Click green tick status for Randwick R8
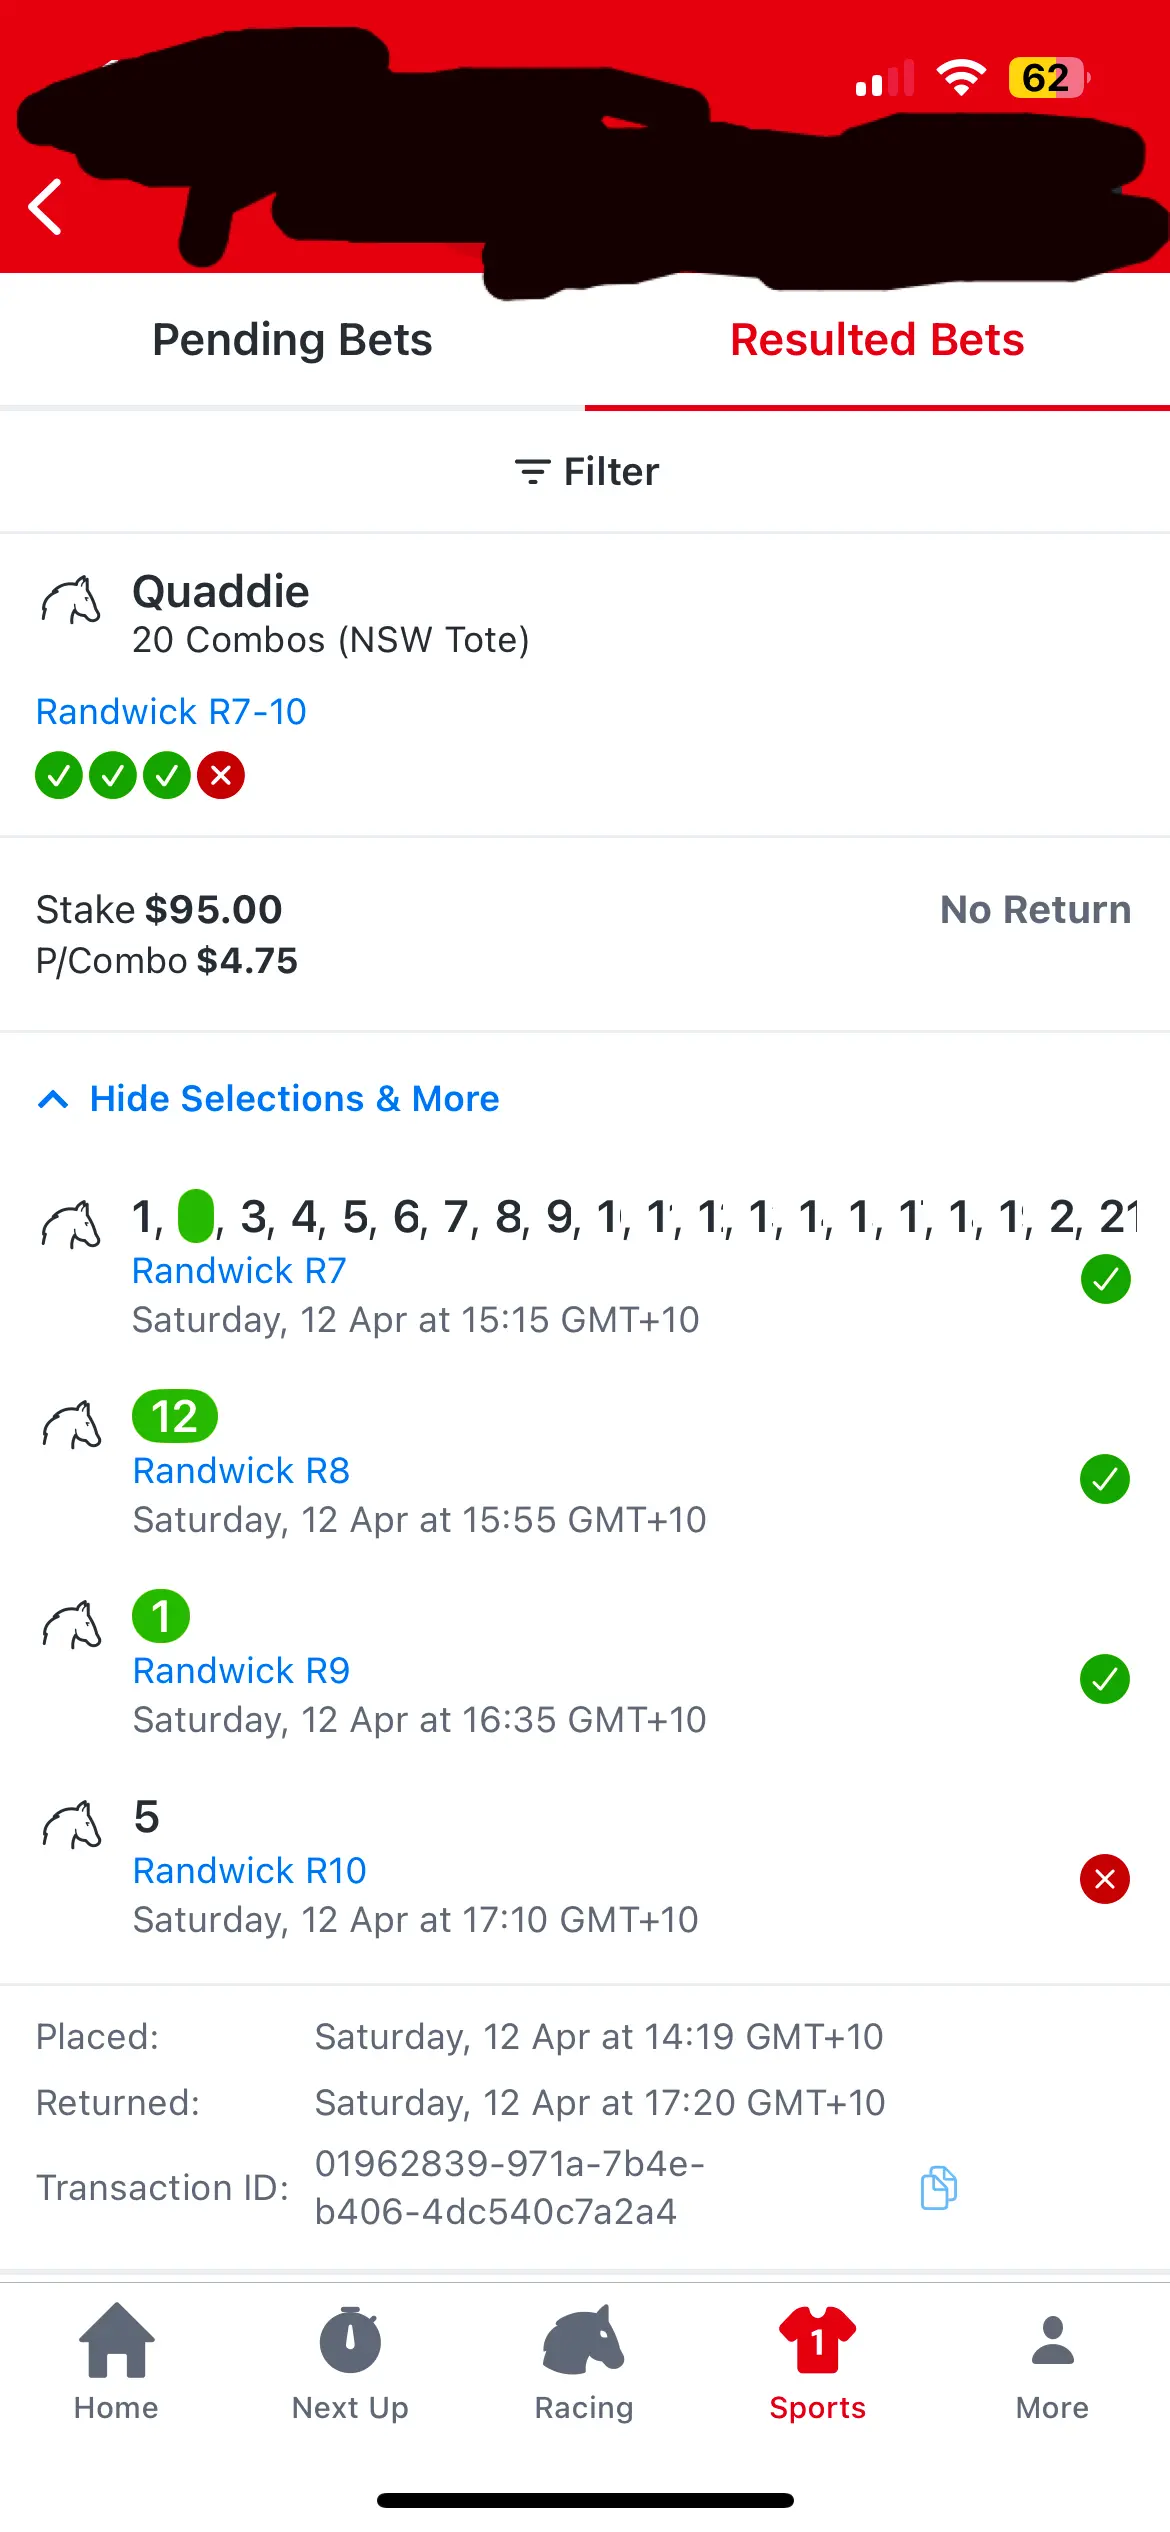Screen dimensions: 1170x2532 [x=1105, y=1479]
